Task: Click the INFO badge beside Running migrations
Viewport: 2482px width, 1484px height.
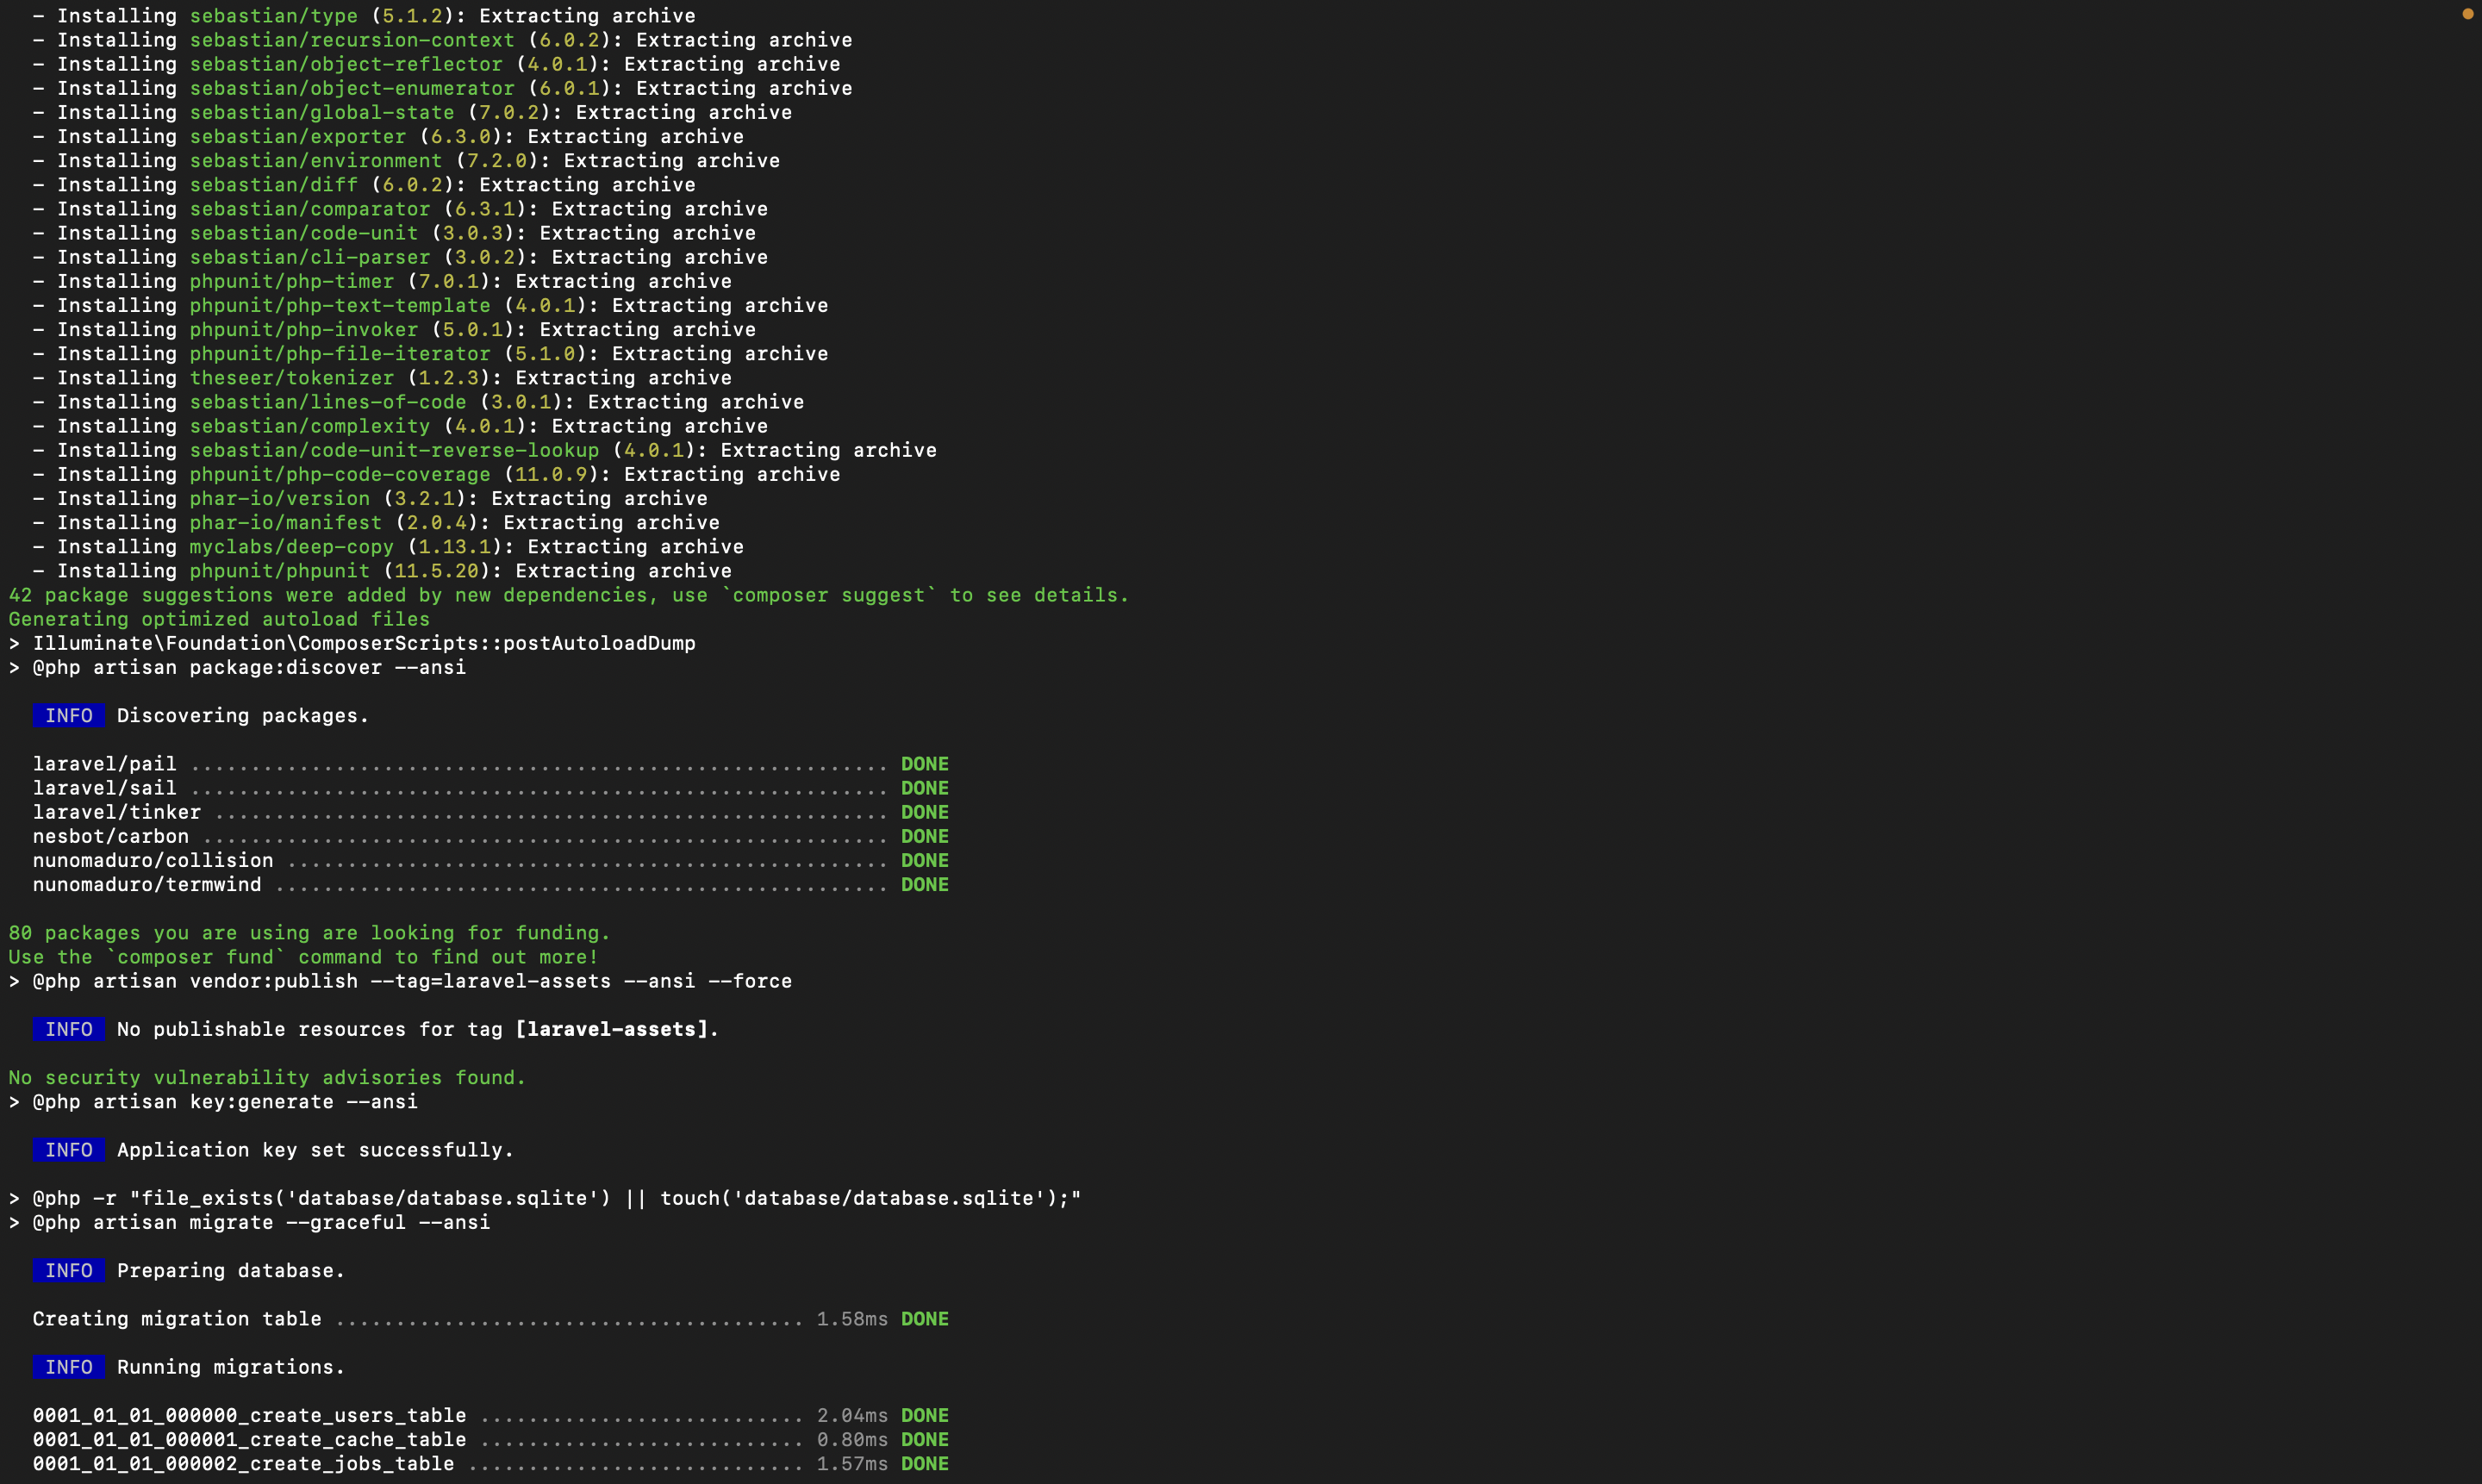Action: click(69, 1367)
